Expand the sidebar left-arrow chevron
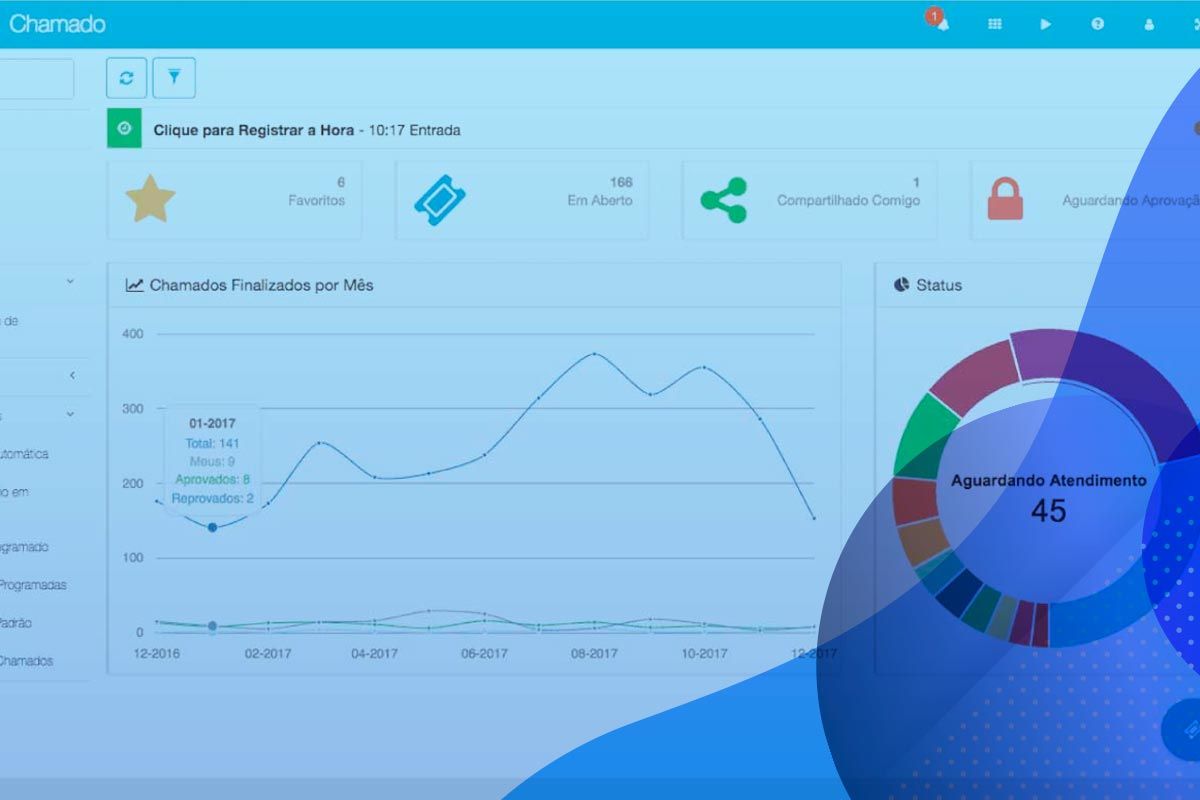1200x800 pixels. tap(72, 375)
